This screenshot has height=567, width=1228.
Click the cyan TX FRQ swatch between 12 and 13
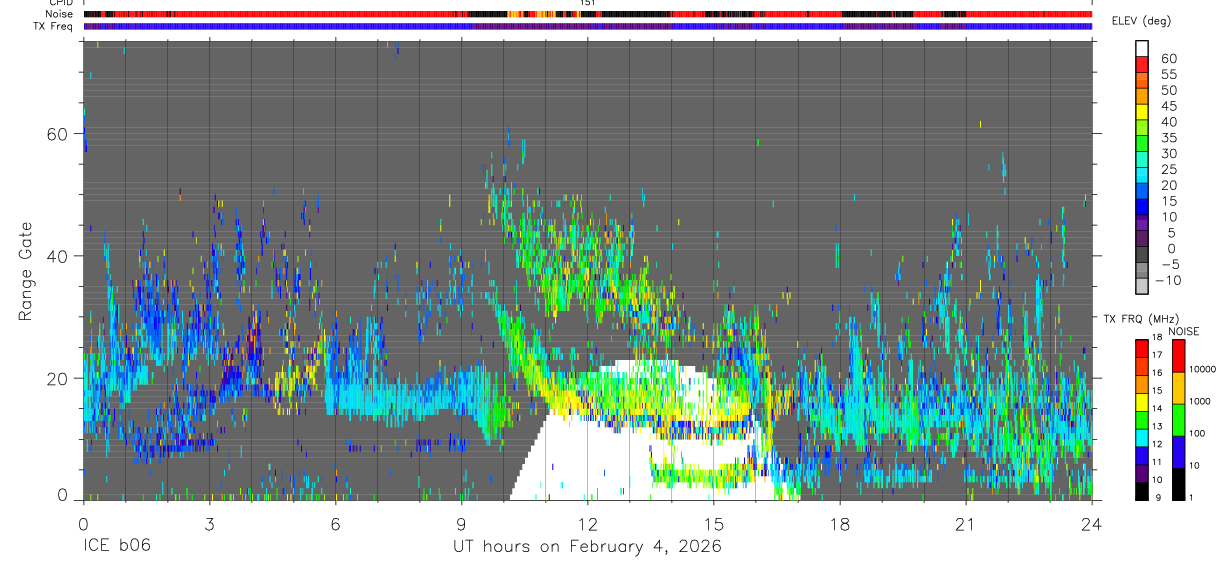(x=1142, y=436)
